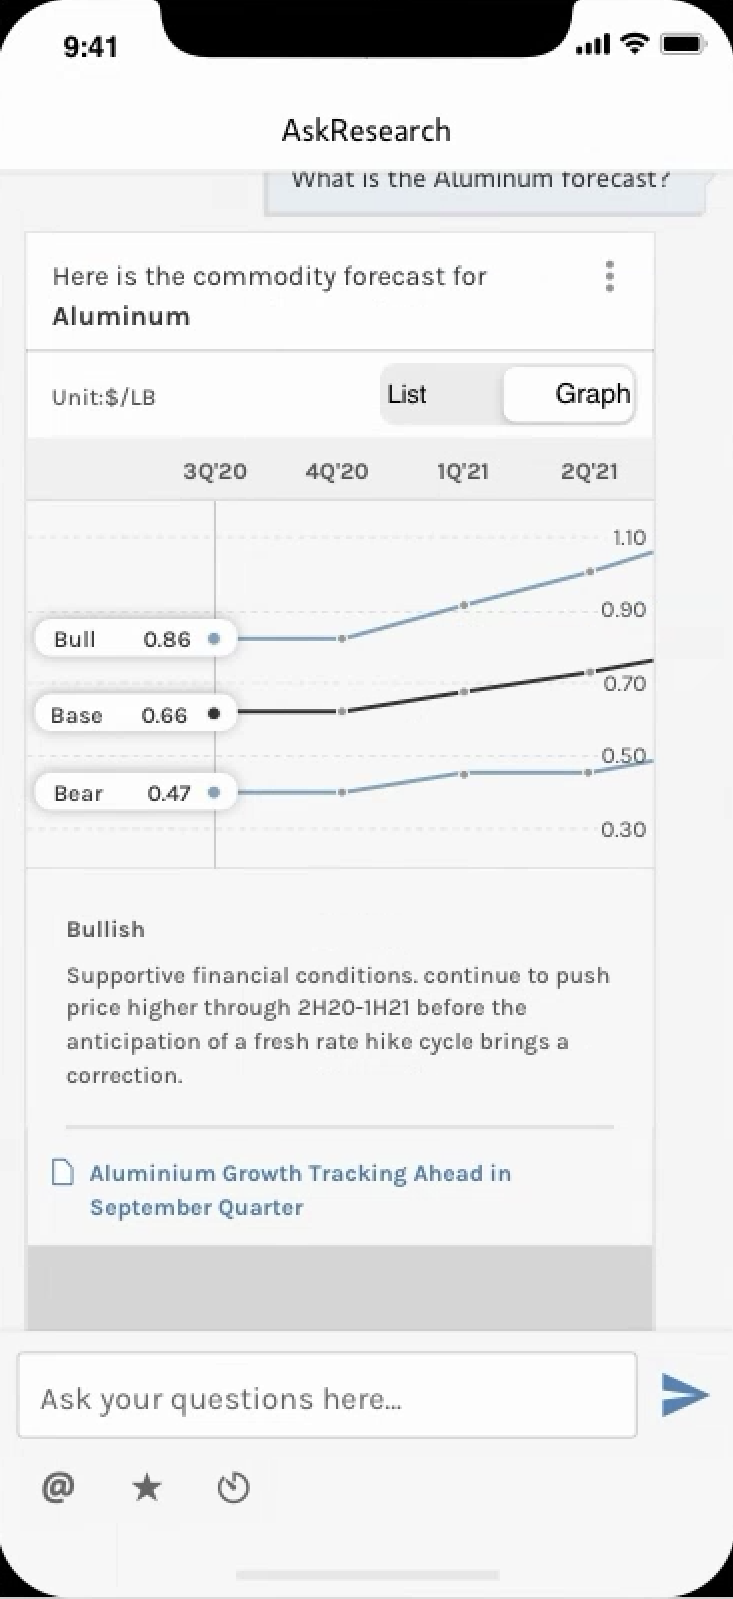Switch the forecast to Graph view
This screenshot has height=1599, width=733.
[x=592, y=395]
